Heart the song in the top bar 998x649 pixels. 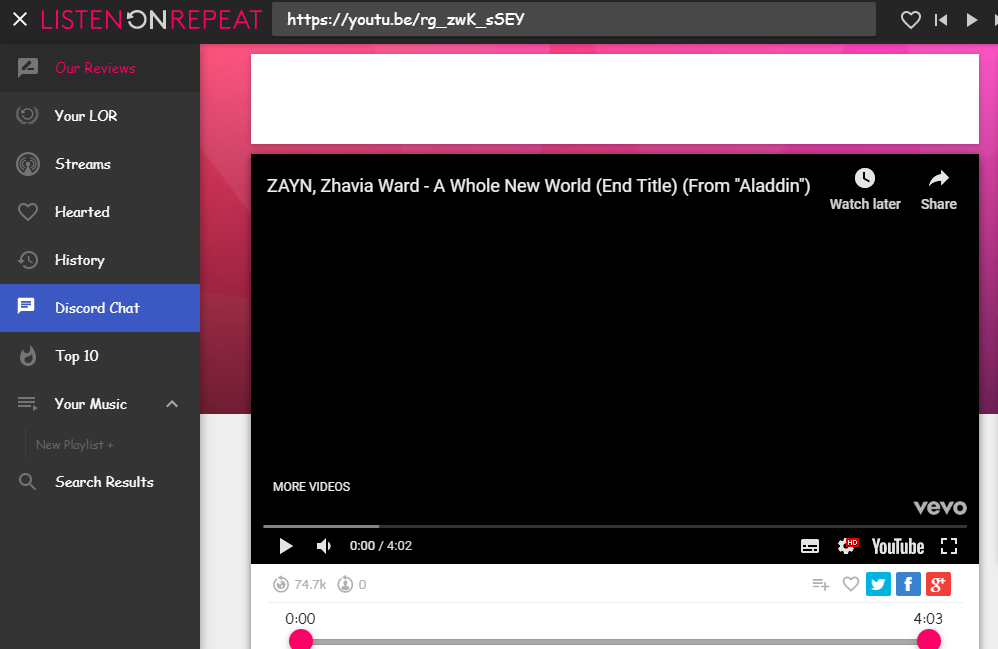click(910, 20)
